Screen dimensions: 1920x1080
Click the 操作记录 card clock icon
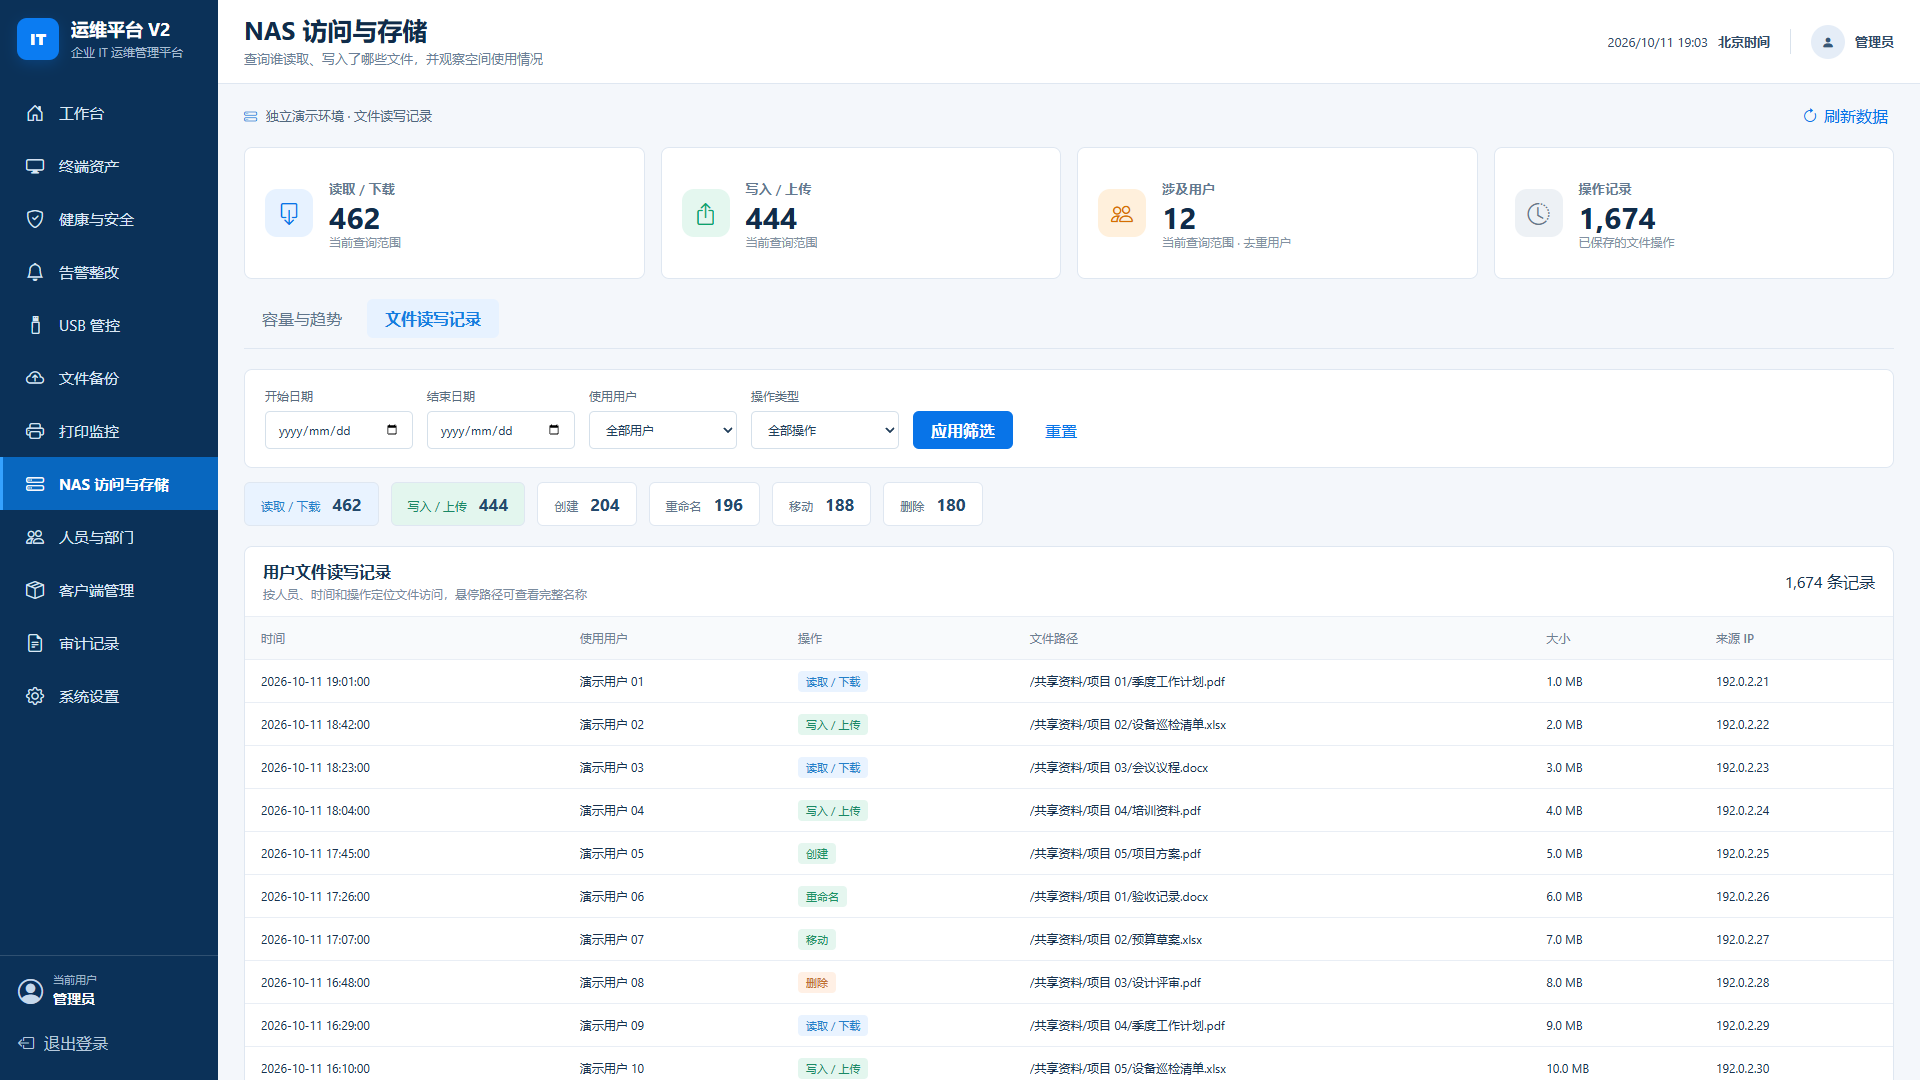[1539, 213]
